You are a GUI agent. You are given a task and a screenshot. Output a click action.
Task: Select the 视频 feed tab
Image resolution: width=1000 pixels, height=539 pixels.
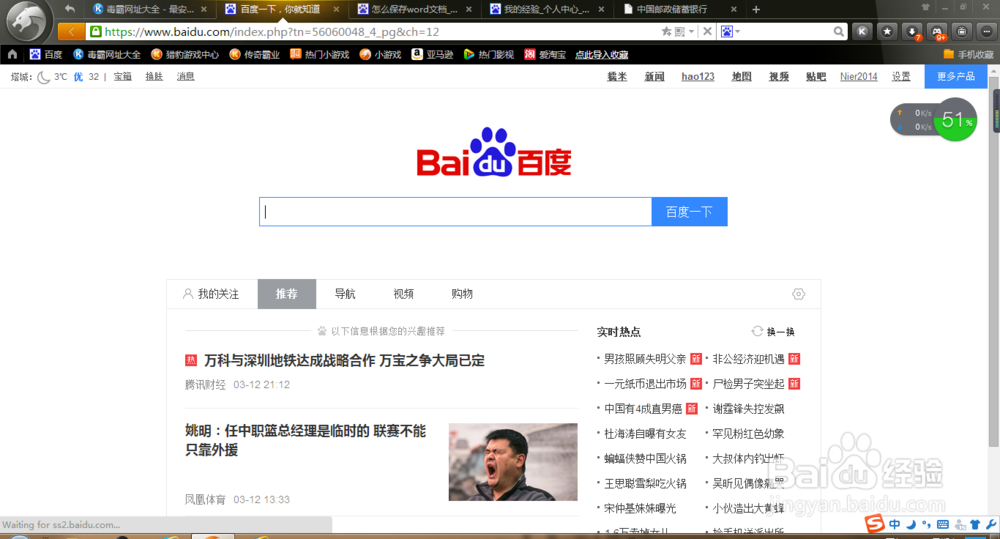pos(403,294)
